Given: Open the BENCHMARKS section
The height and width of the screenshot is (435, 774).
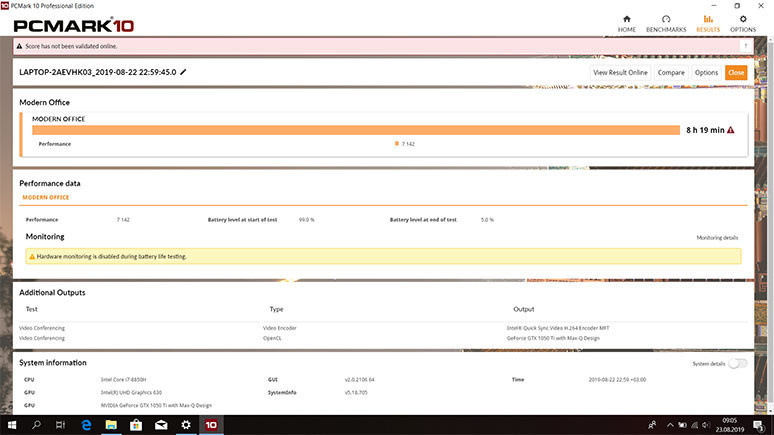Looking at the screenshot, I should 666,24.
